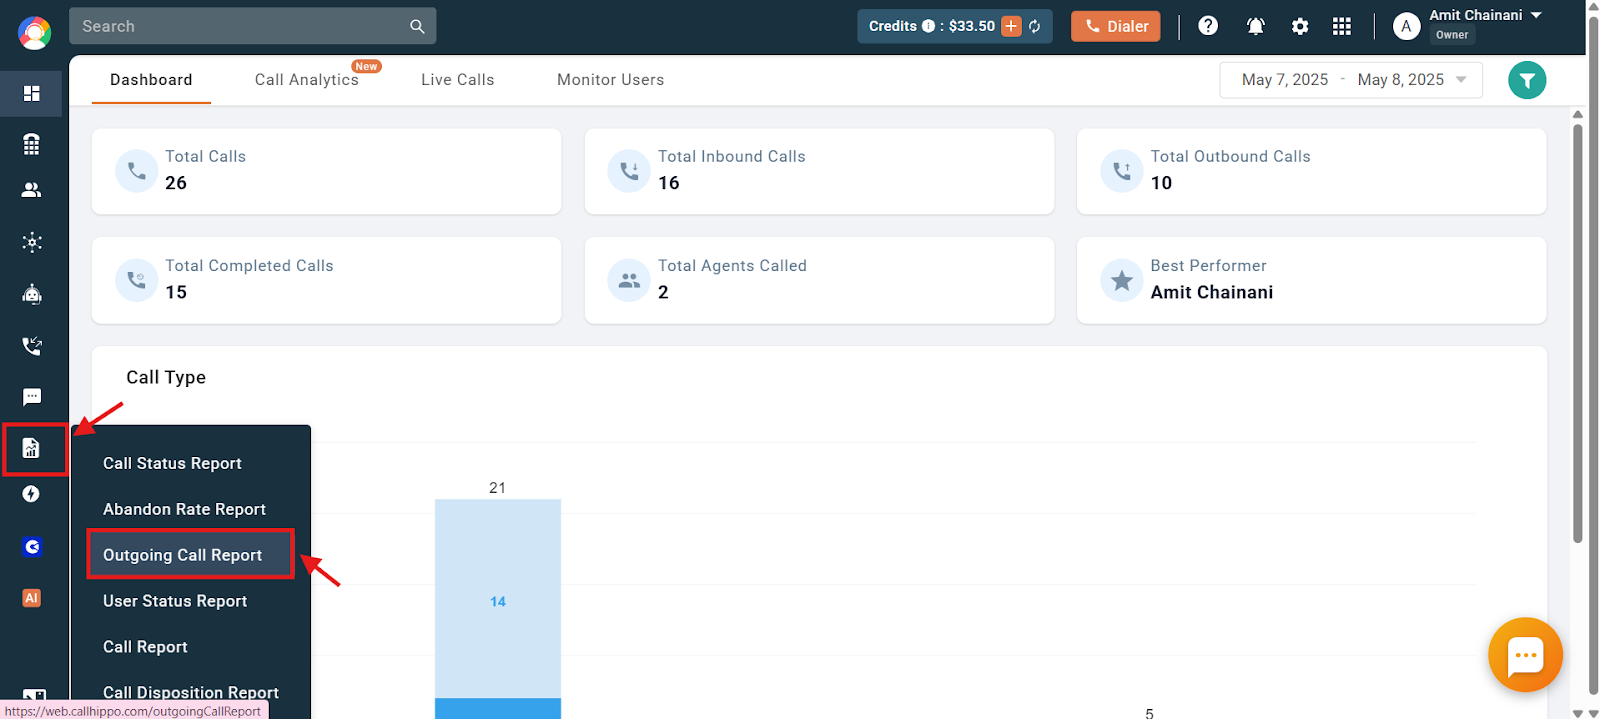The image size is (1600, 719).
Task: Click the Total Completed Calls card
Action: click(326, 280)
